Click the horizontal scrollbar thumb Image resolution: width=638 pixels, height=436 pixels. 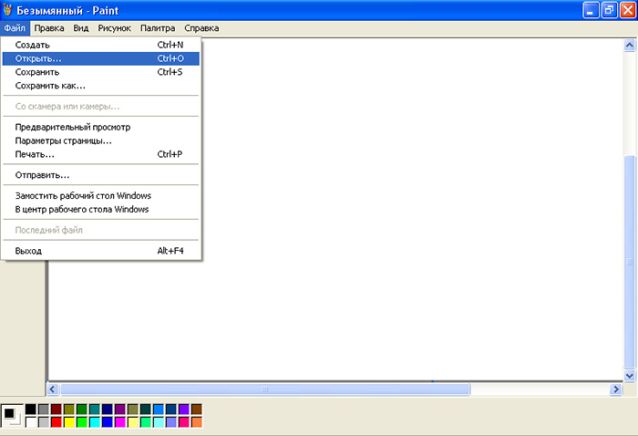click(265, 390)
